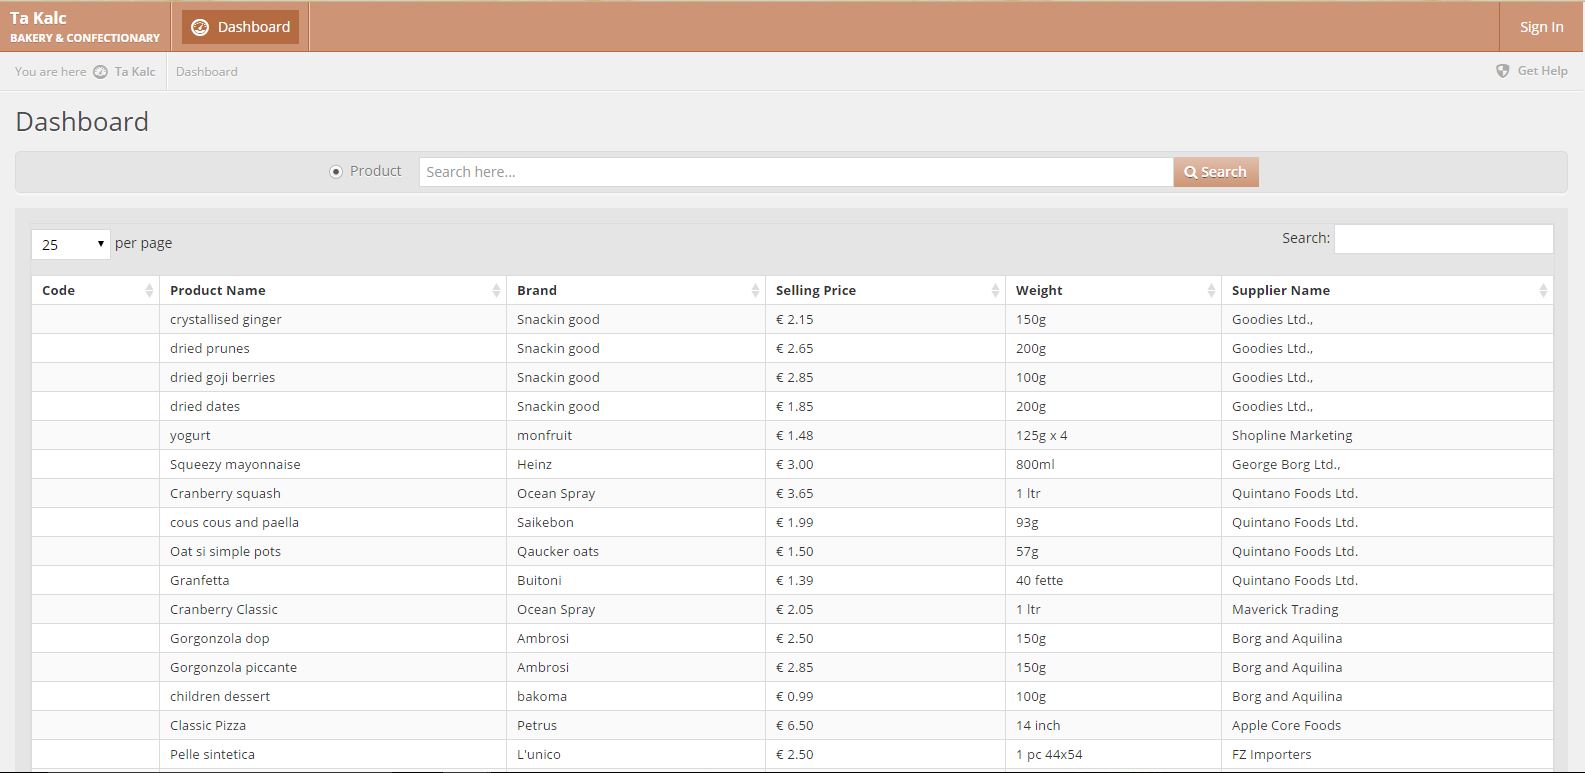Click the breadcrumb Ta Kalc home icon

click(101, 72)
